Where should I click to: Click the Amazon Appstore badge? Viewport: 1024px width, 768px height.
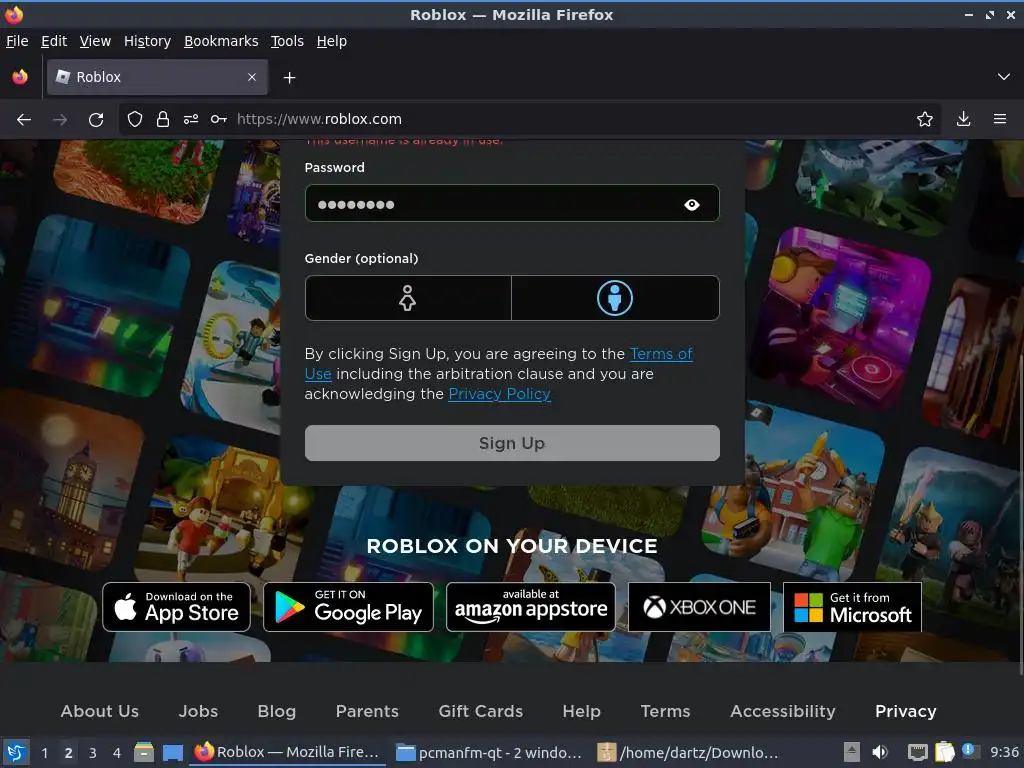(531, 607)
